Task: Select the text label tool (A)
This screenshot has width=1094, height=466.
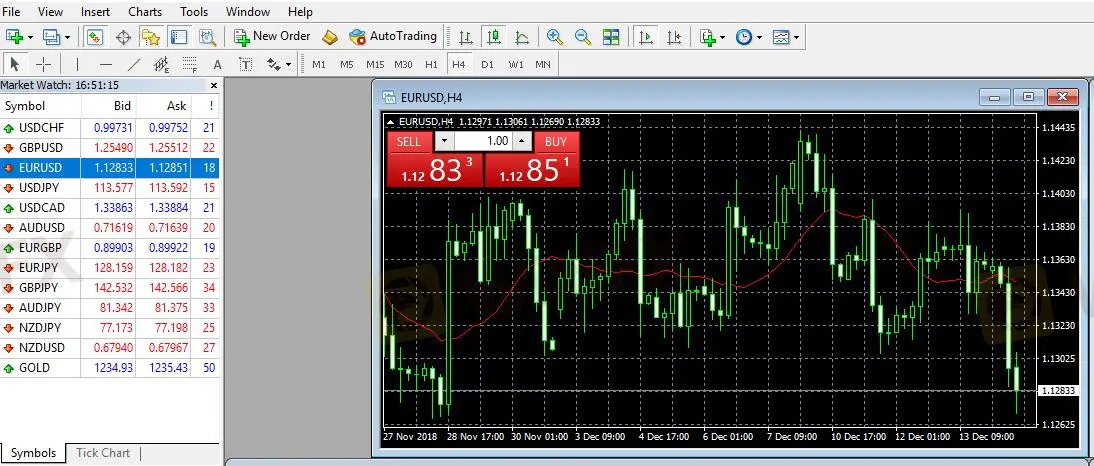Action: [217, 64]
